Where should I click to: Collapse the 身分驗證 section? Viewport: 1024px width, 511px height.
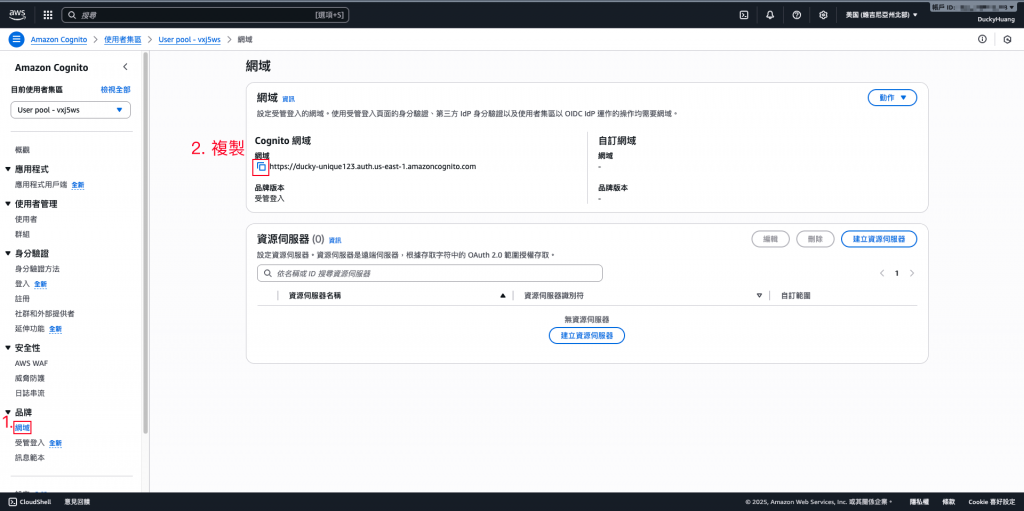pos(8,254)
